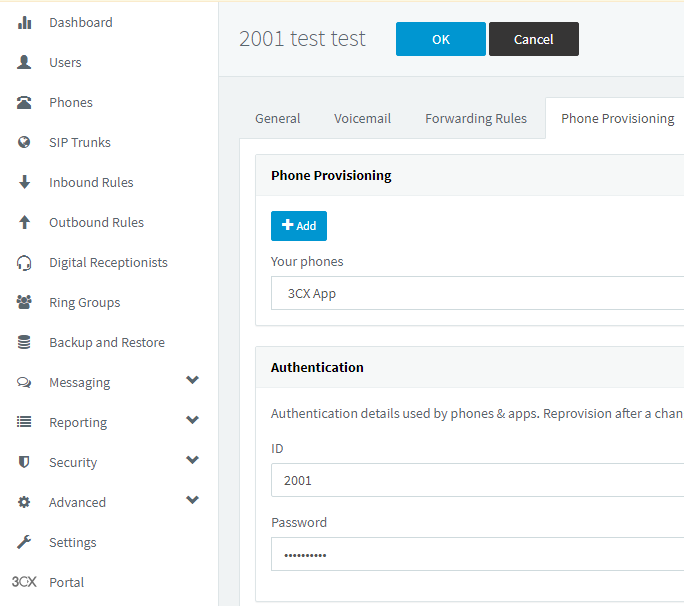Expand the Security submenu chevron

(x=192, y=460)
